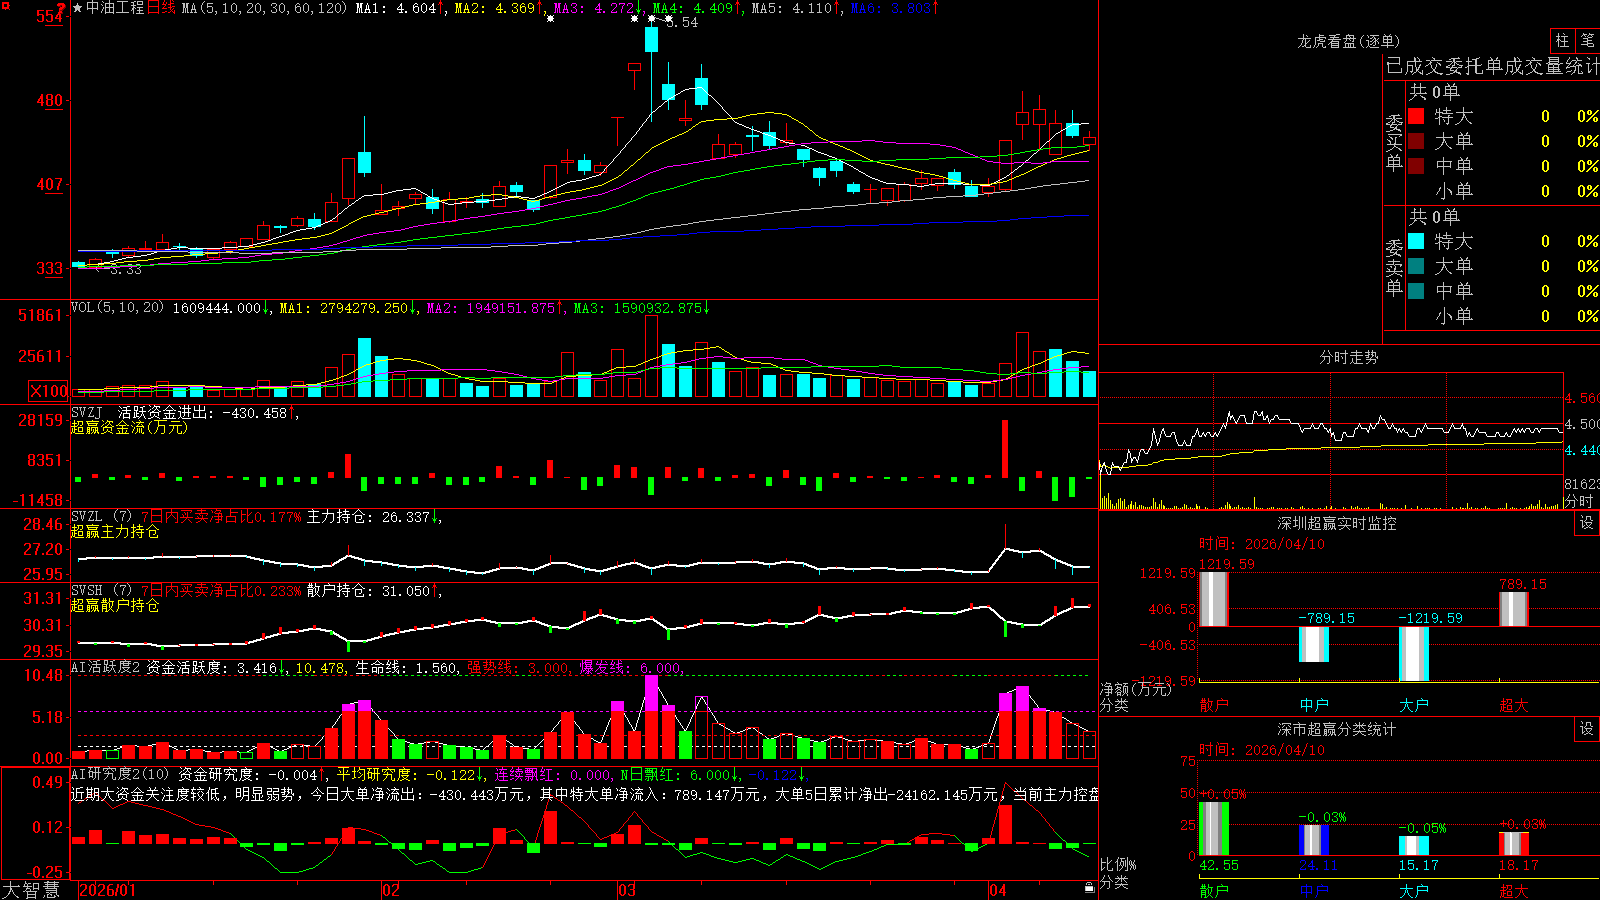
Task: Jump to the 02 month marker
Action: coord(391,890)
